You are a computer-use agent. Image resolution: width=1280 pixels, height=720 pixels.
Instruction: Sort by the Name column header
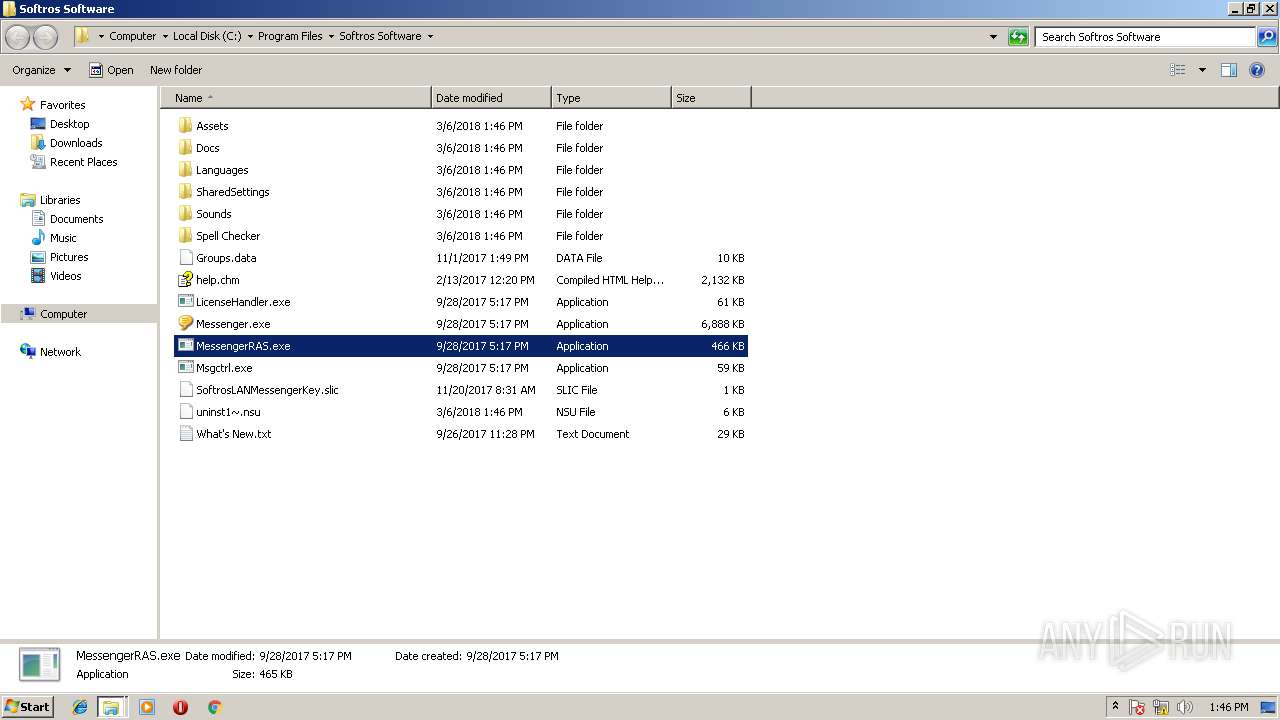[x=296, y=98]
